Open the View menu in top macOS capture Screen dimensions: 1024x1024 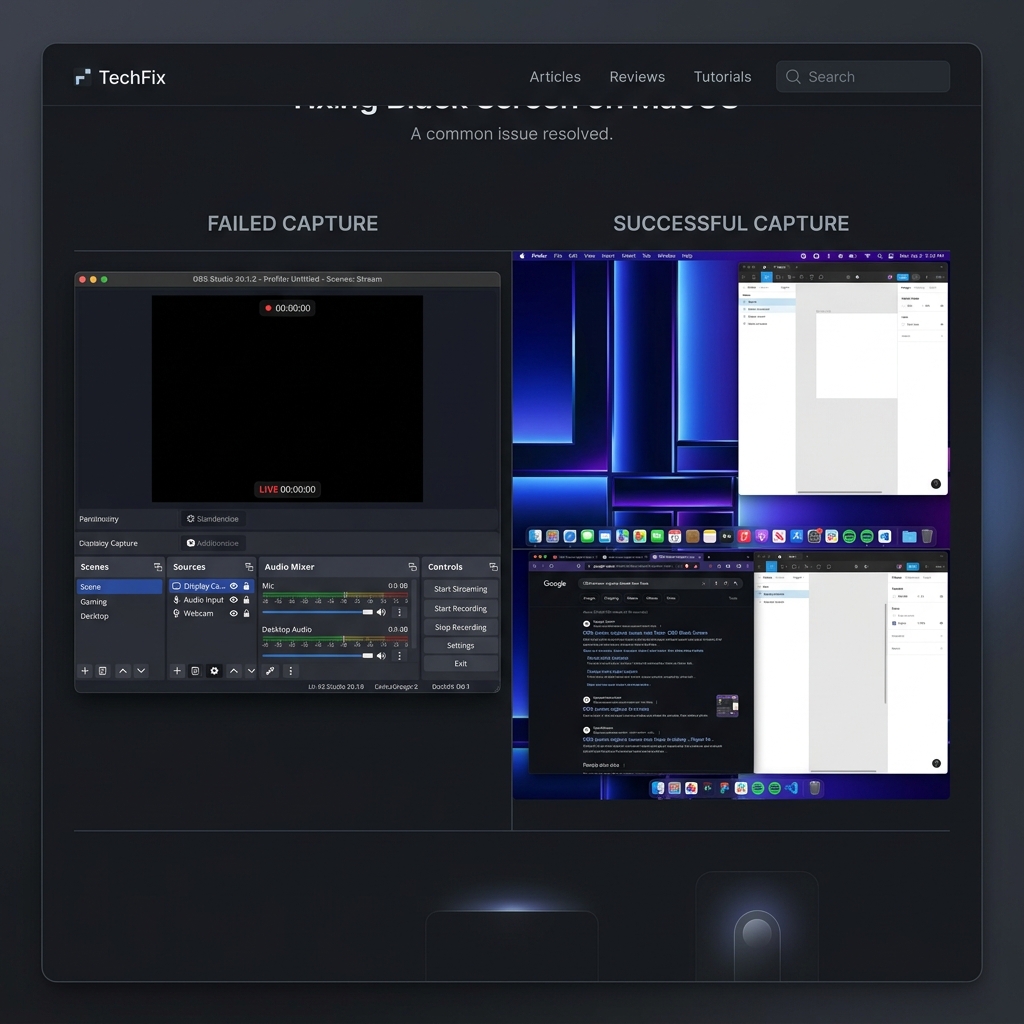[590, 256]
